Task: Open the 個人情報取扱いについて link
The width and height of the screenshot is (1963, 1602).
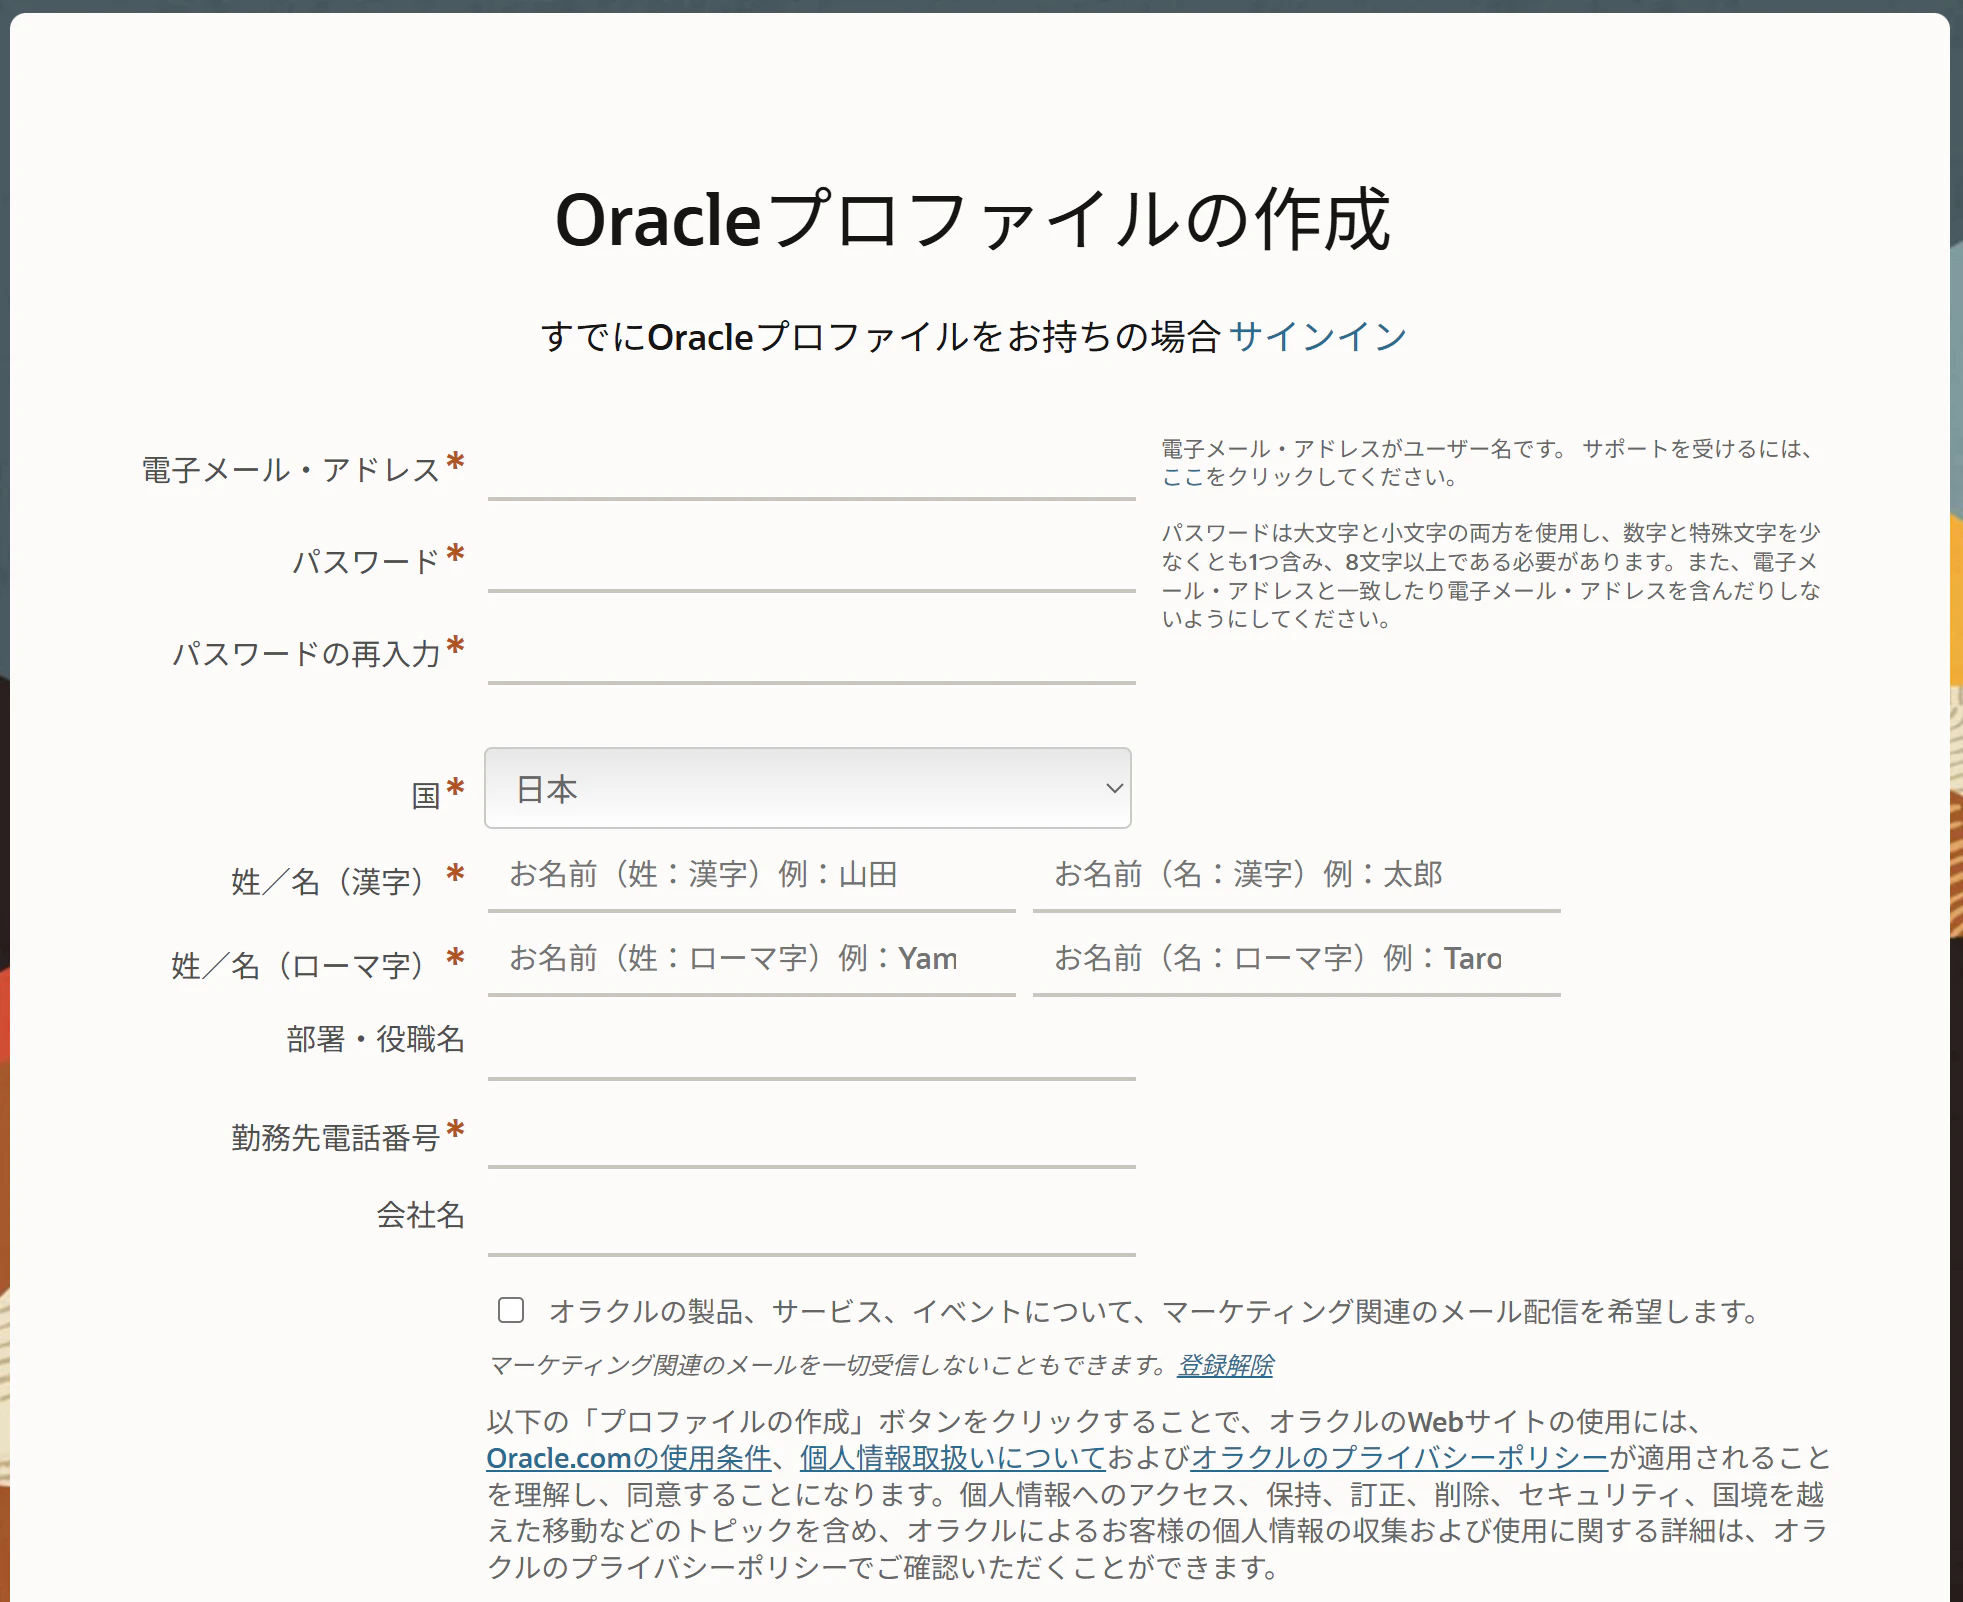Action: point(952,1458)
